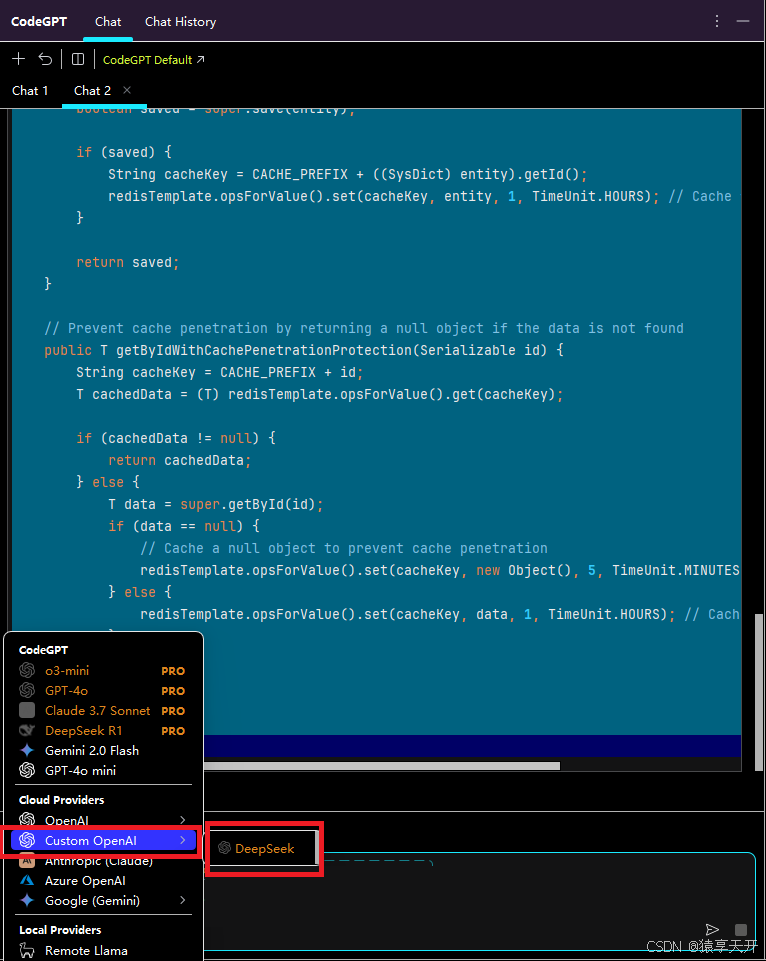
Task: Click the undo arrow icon in toolbar
Action: click(45, 59)
